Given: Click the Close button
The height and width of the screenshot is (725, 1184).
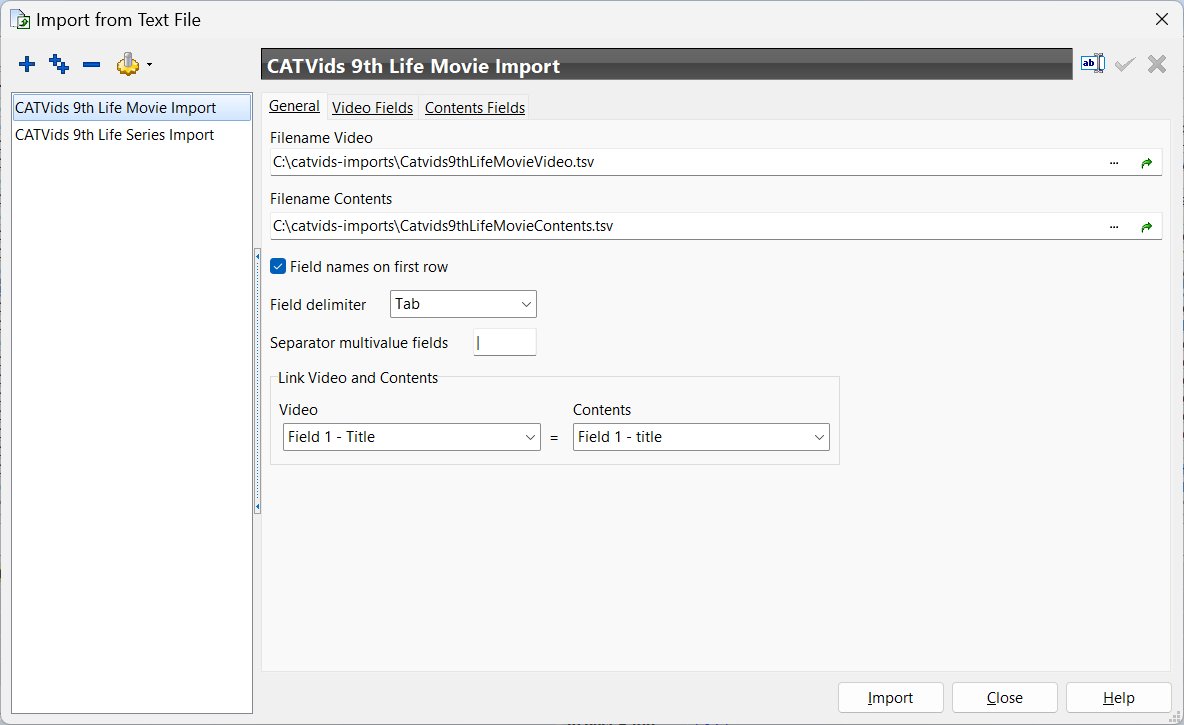Looking at the screenshot, I should [x=1004, y=698].
